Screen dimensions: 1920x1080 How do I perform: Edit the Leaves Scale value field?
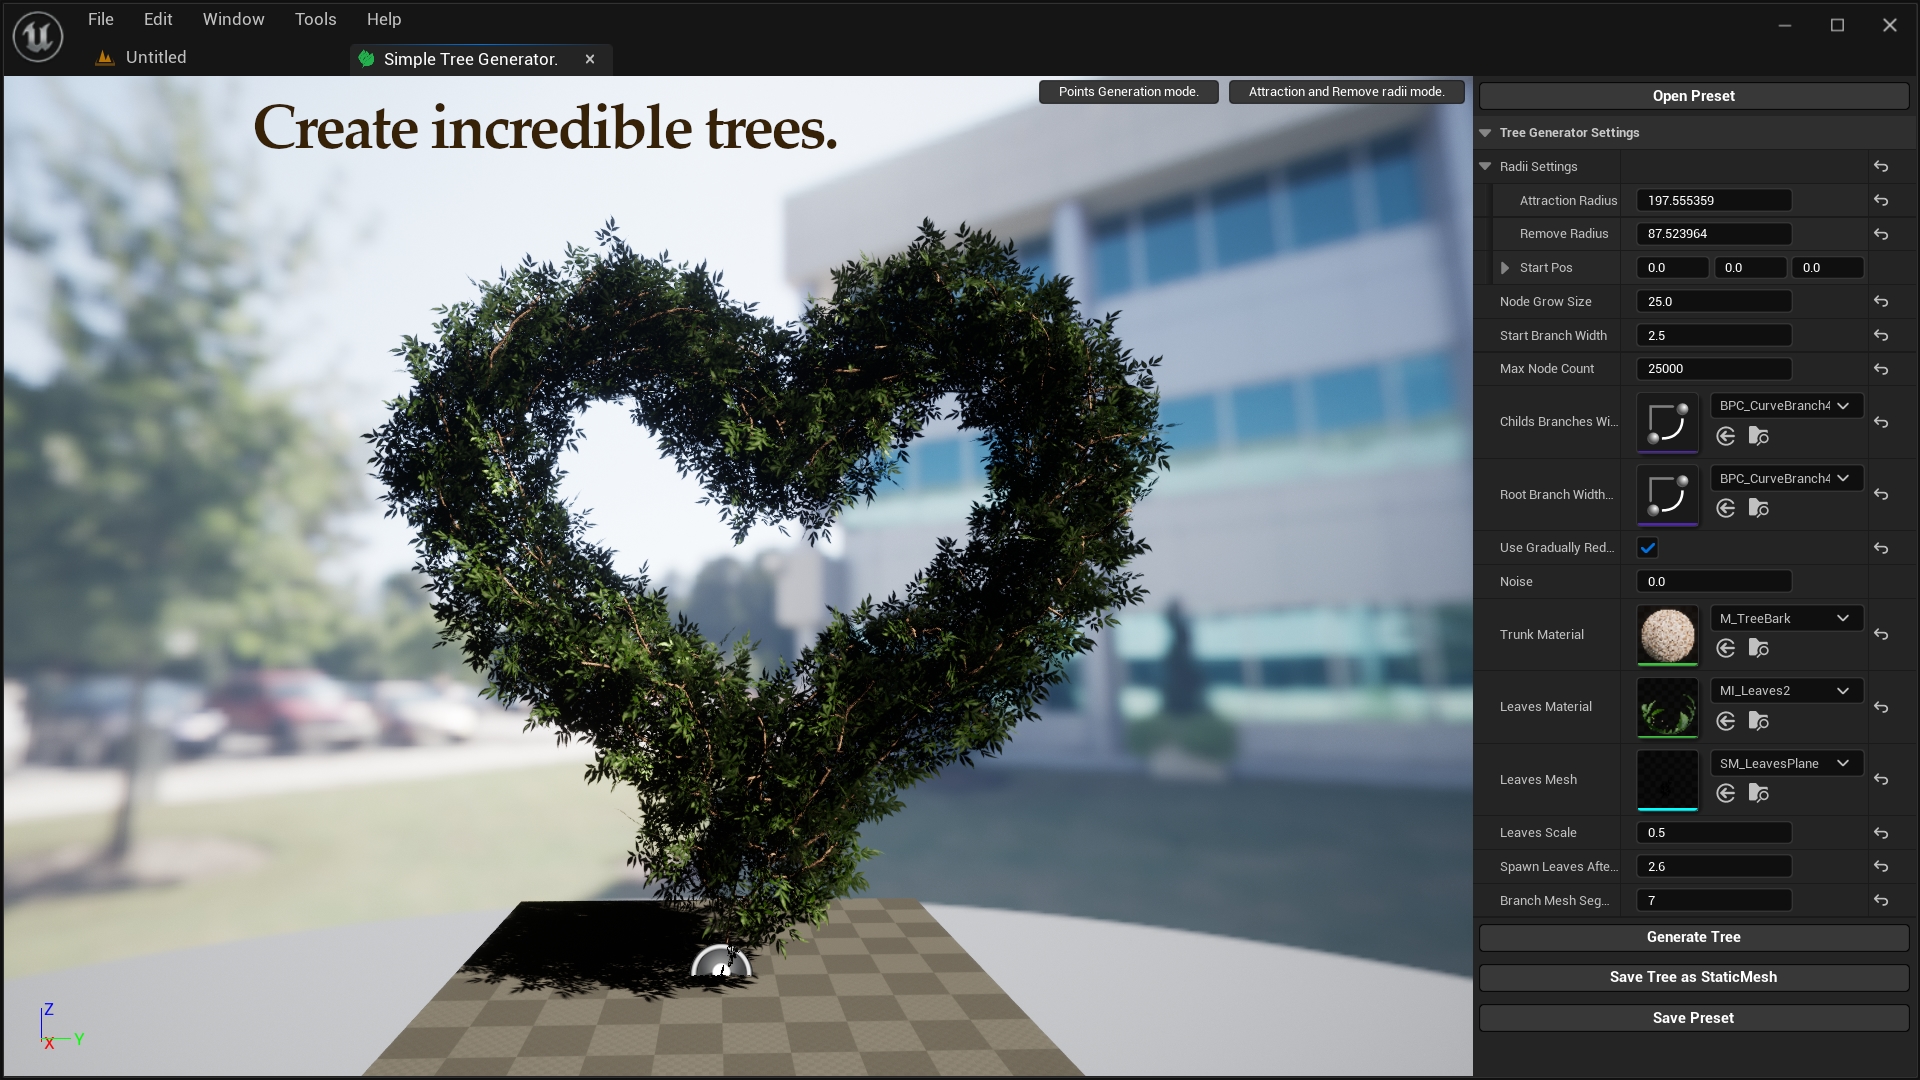coord(1713,832)
